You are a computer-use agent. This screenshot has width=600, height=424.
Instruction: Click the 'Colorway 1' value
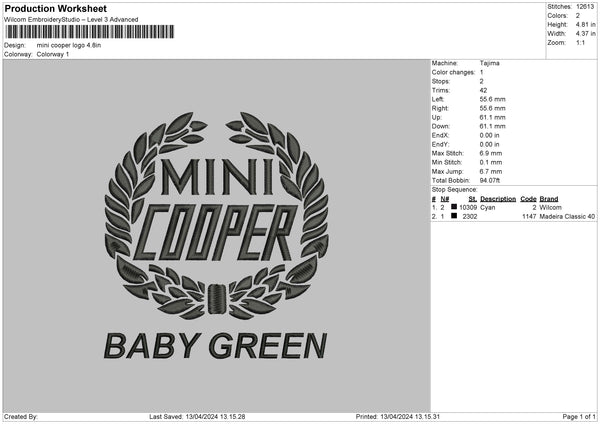(53, 54)
